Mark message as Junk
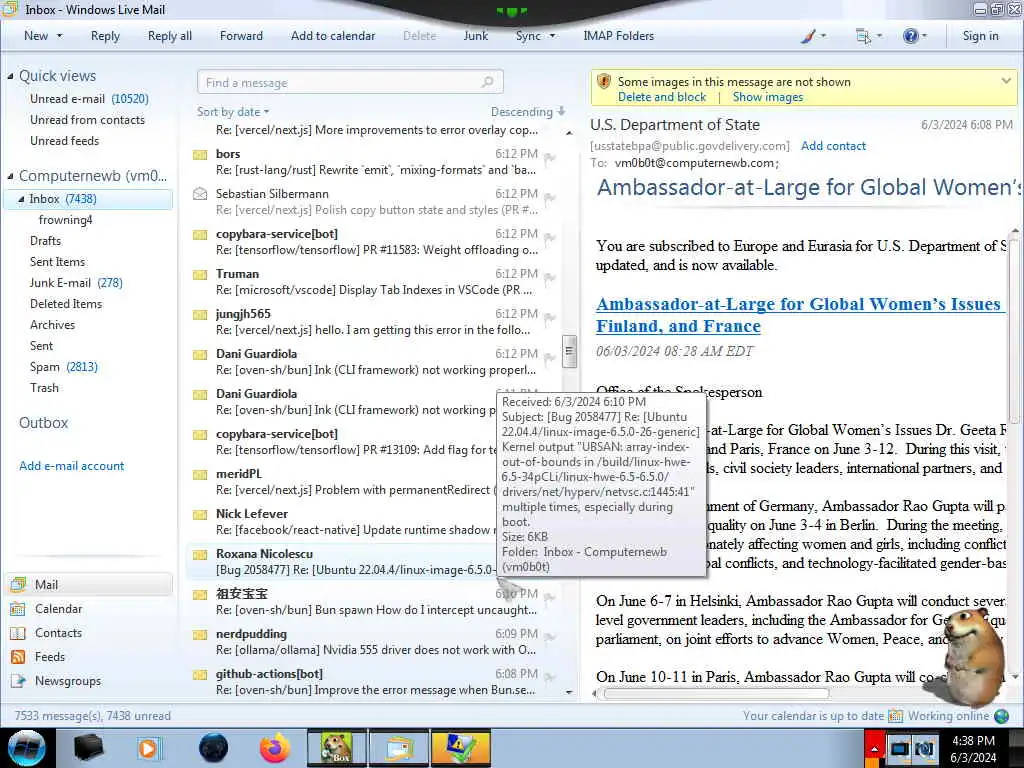The width and height of the screenshot is (1024, 768). coord(476,36)
